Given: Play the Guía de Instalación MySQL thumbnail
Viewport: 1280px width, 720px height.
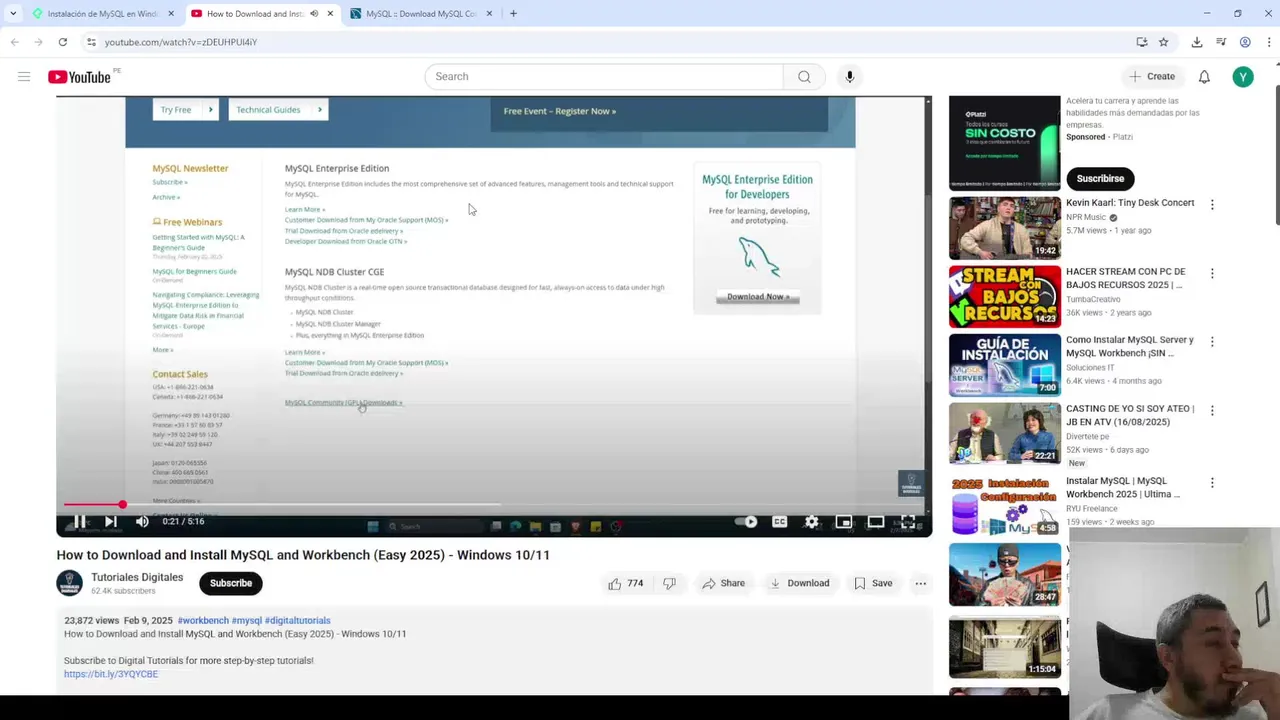Looking at the screenshot, I should click(1004, 365).
